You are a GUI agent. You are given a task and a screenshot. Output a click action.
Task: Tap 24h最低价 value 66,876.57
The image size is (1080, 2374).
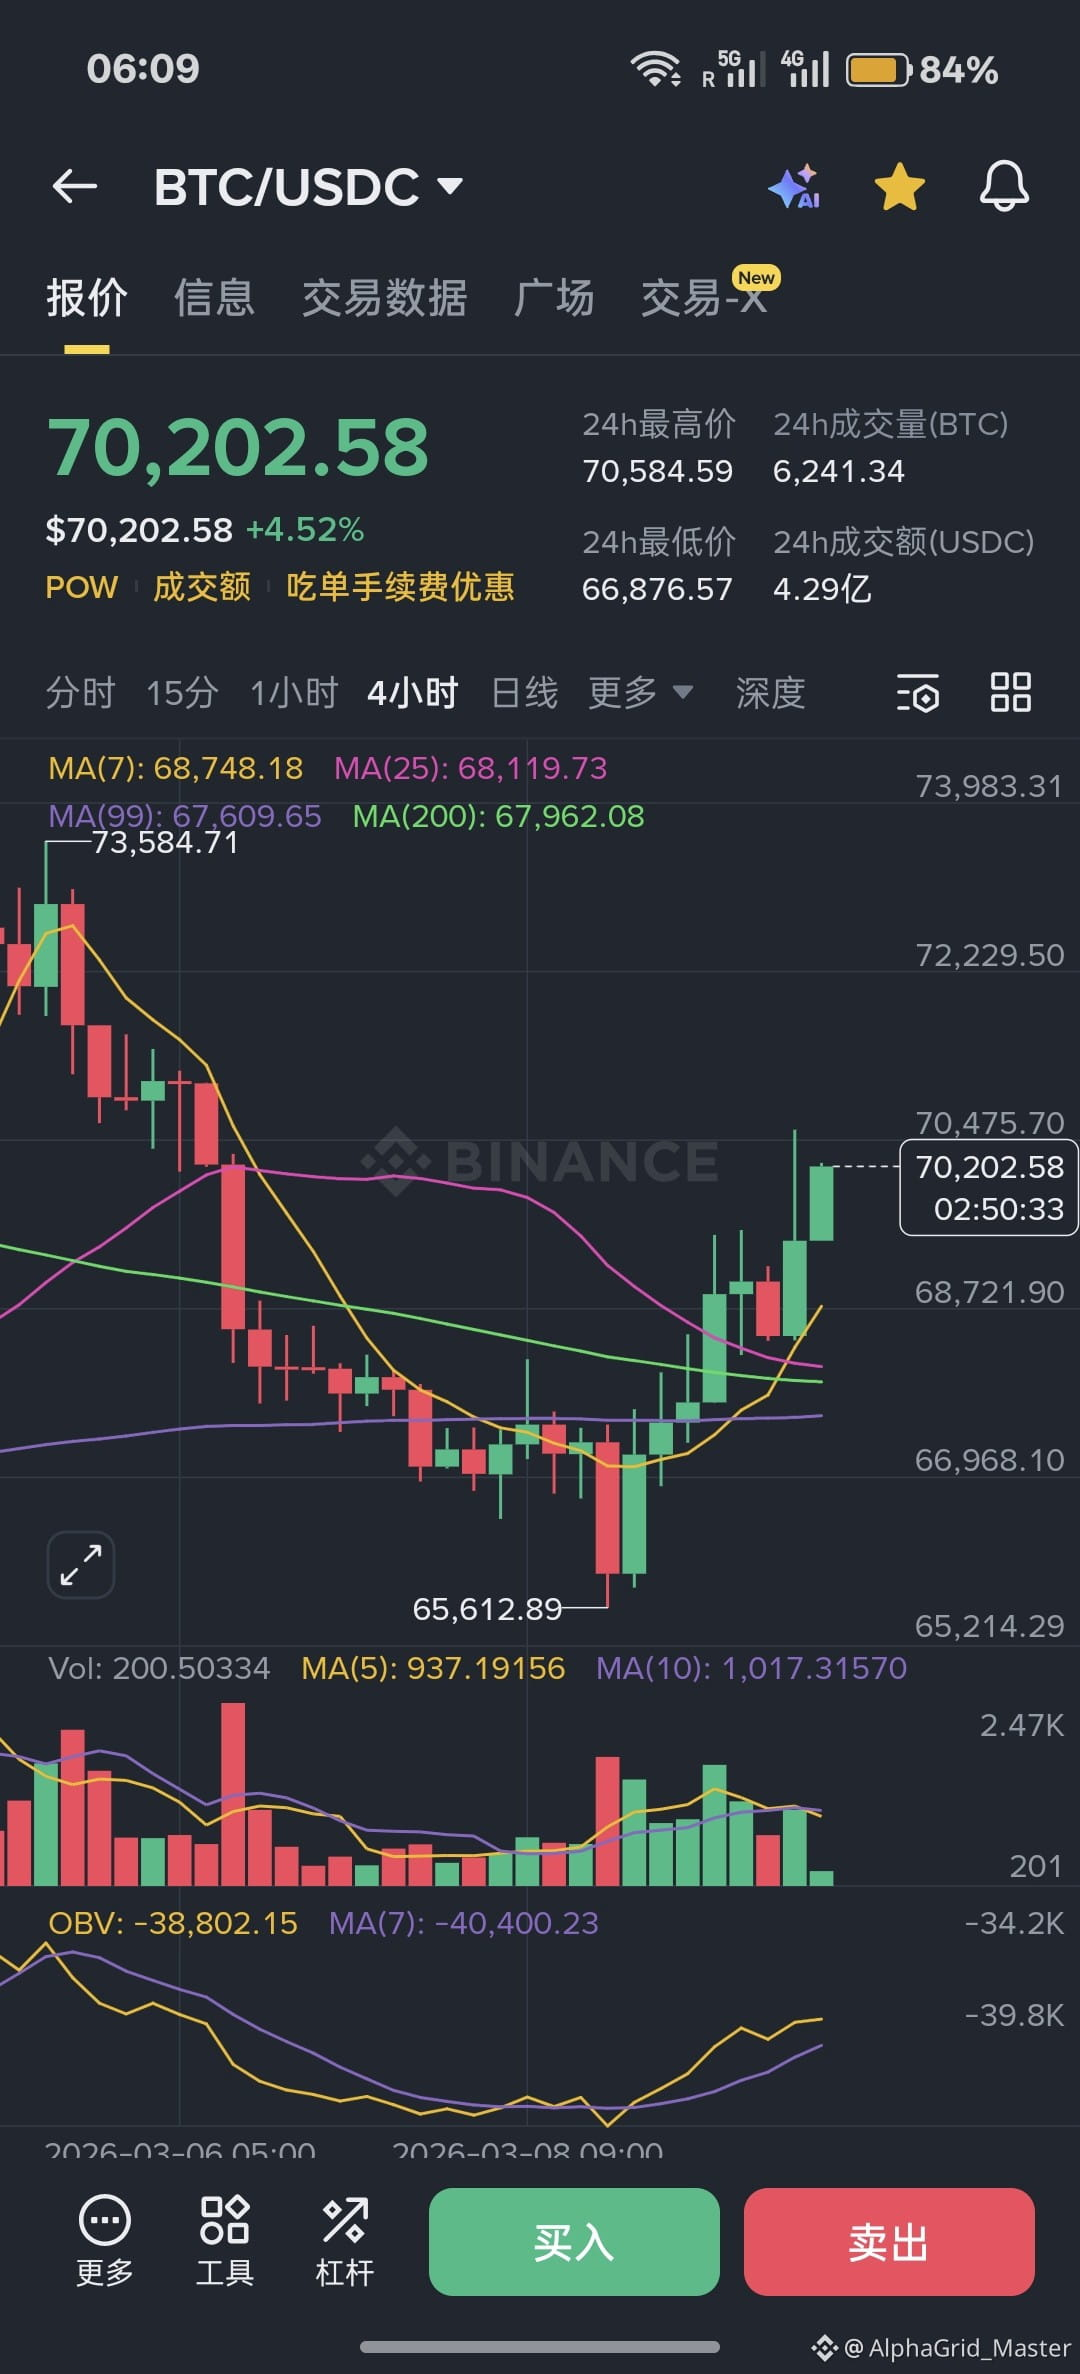point(658,589)
